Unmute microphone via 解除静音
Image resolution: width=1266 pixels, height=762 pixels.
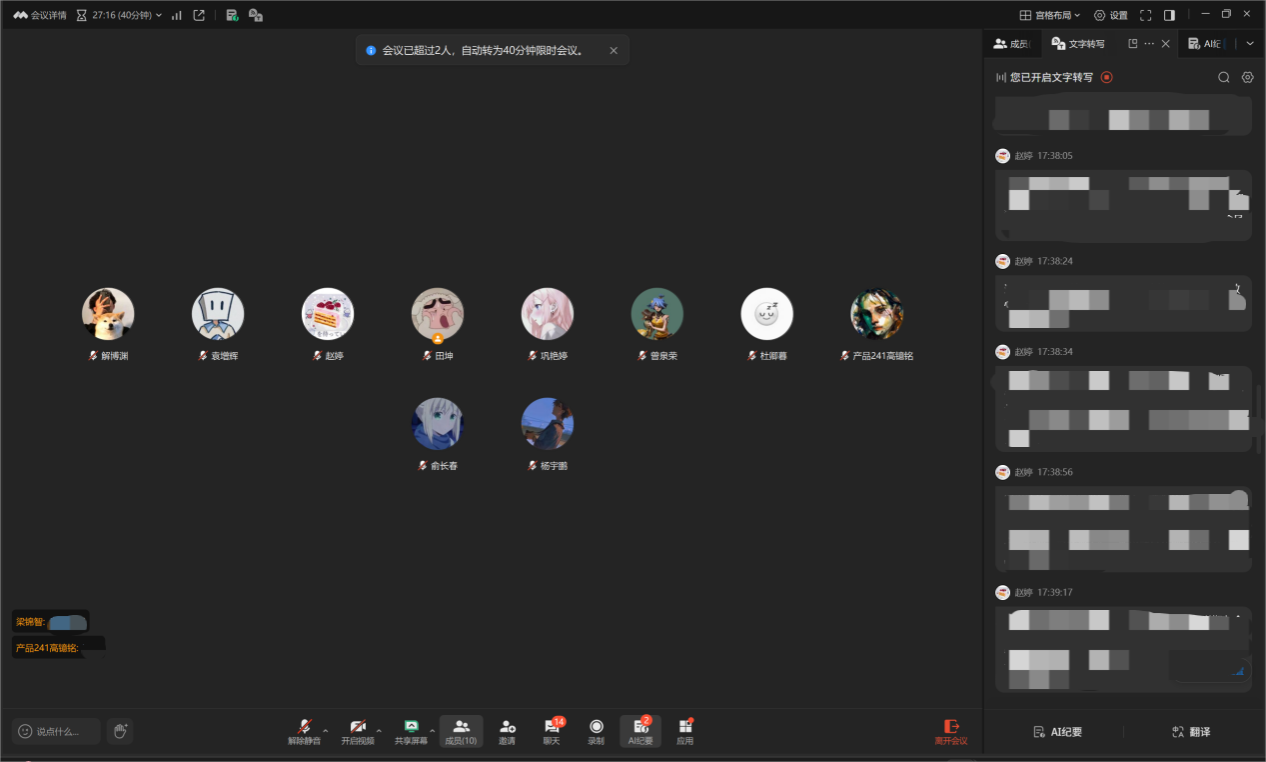pos(304,730)
